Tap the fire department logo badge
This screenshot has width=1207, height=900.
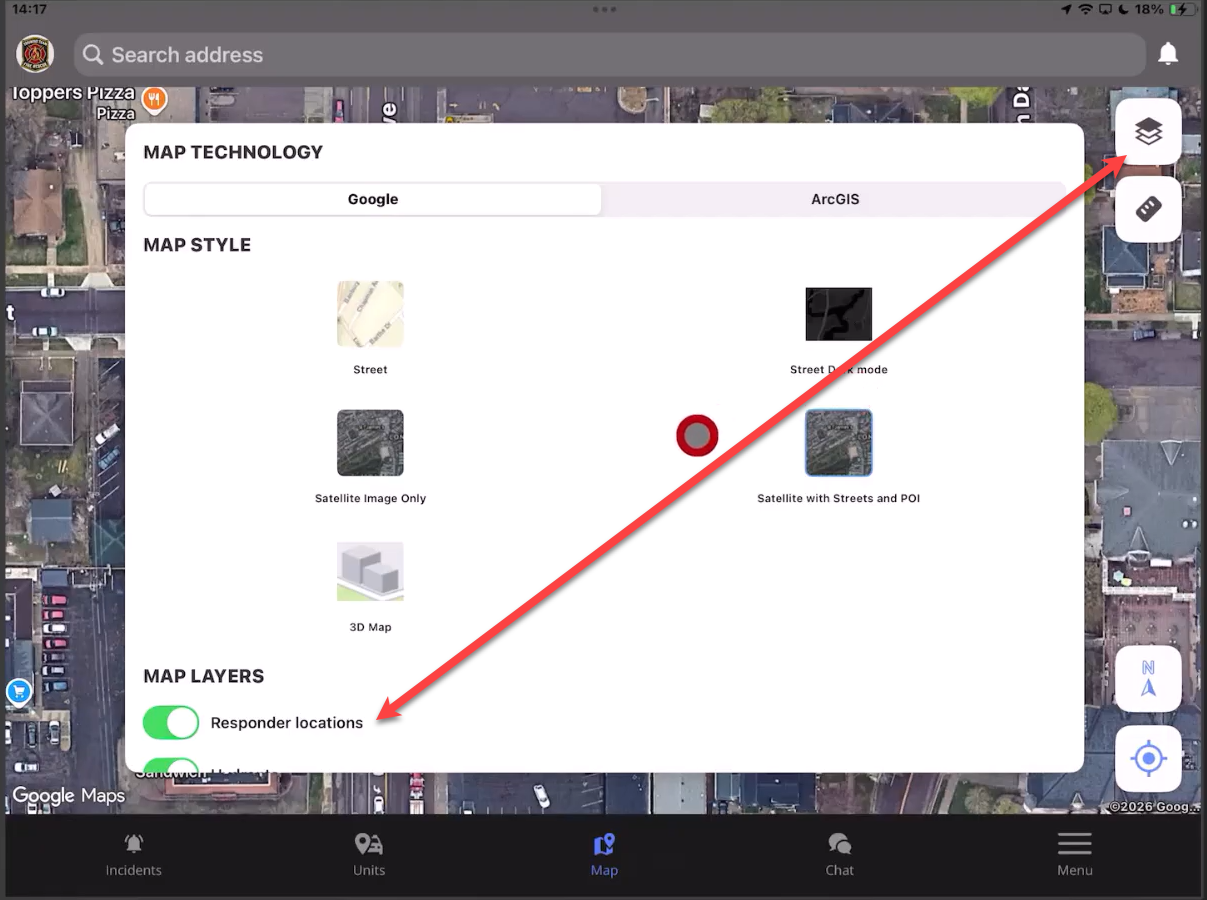[x=35, y=54]
